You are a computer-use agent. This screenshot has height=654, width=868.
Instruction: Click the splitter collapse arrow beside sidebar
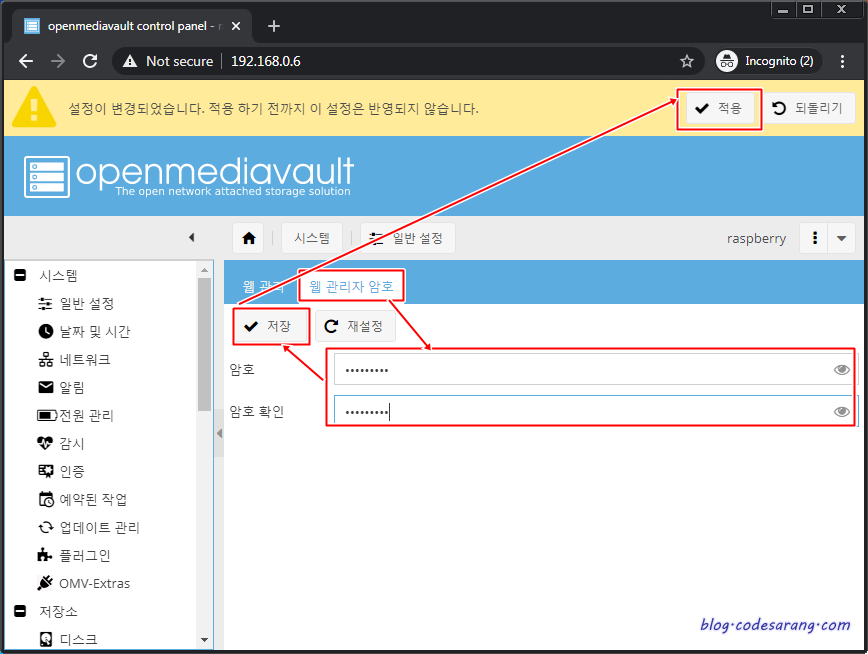219,433
